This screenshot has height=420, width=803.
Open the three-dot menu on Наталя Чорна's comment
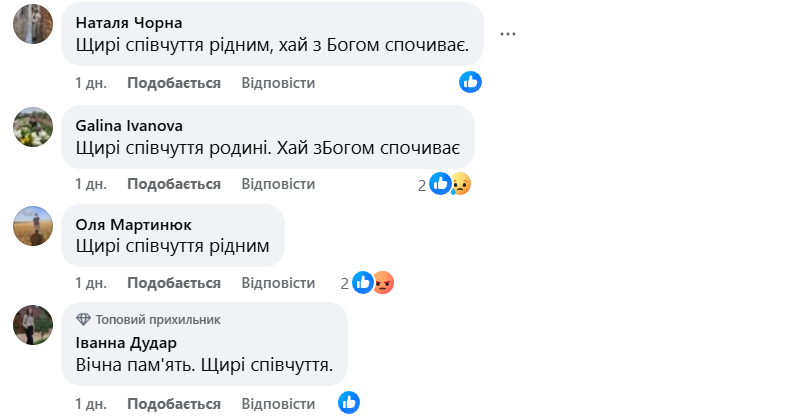click(x=508, y=34)
